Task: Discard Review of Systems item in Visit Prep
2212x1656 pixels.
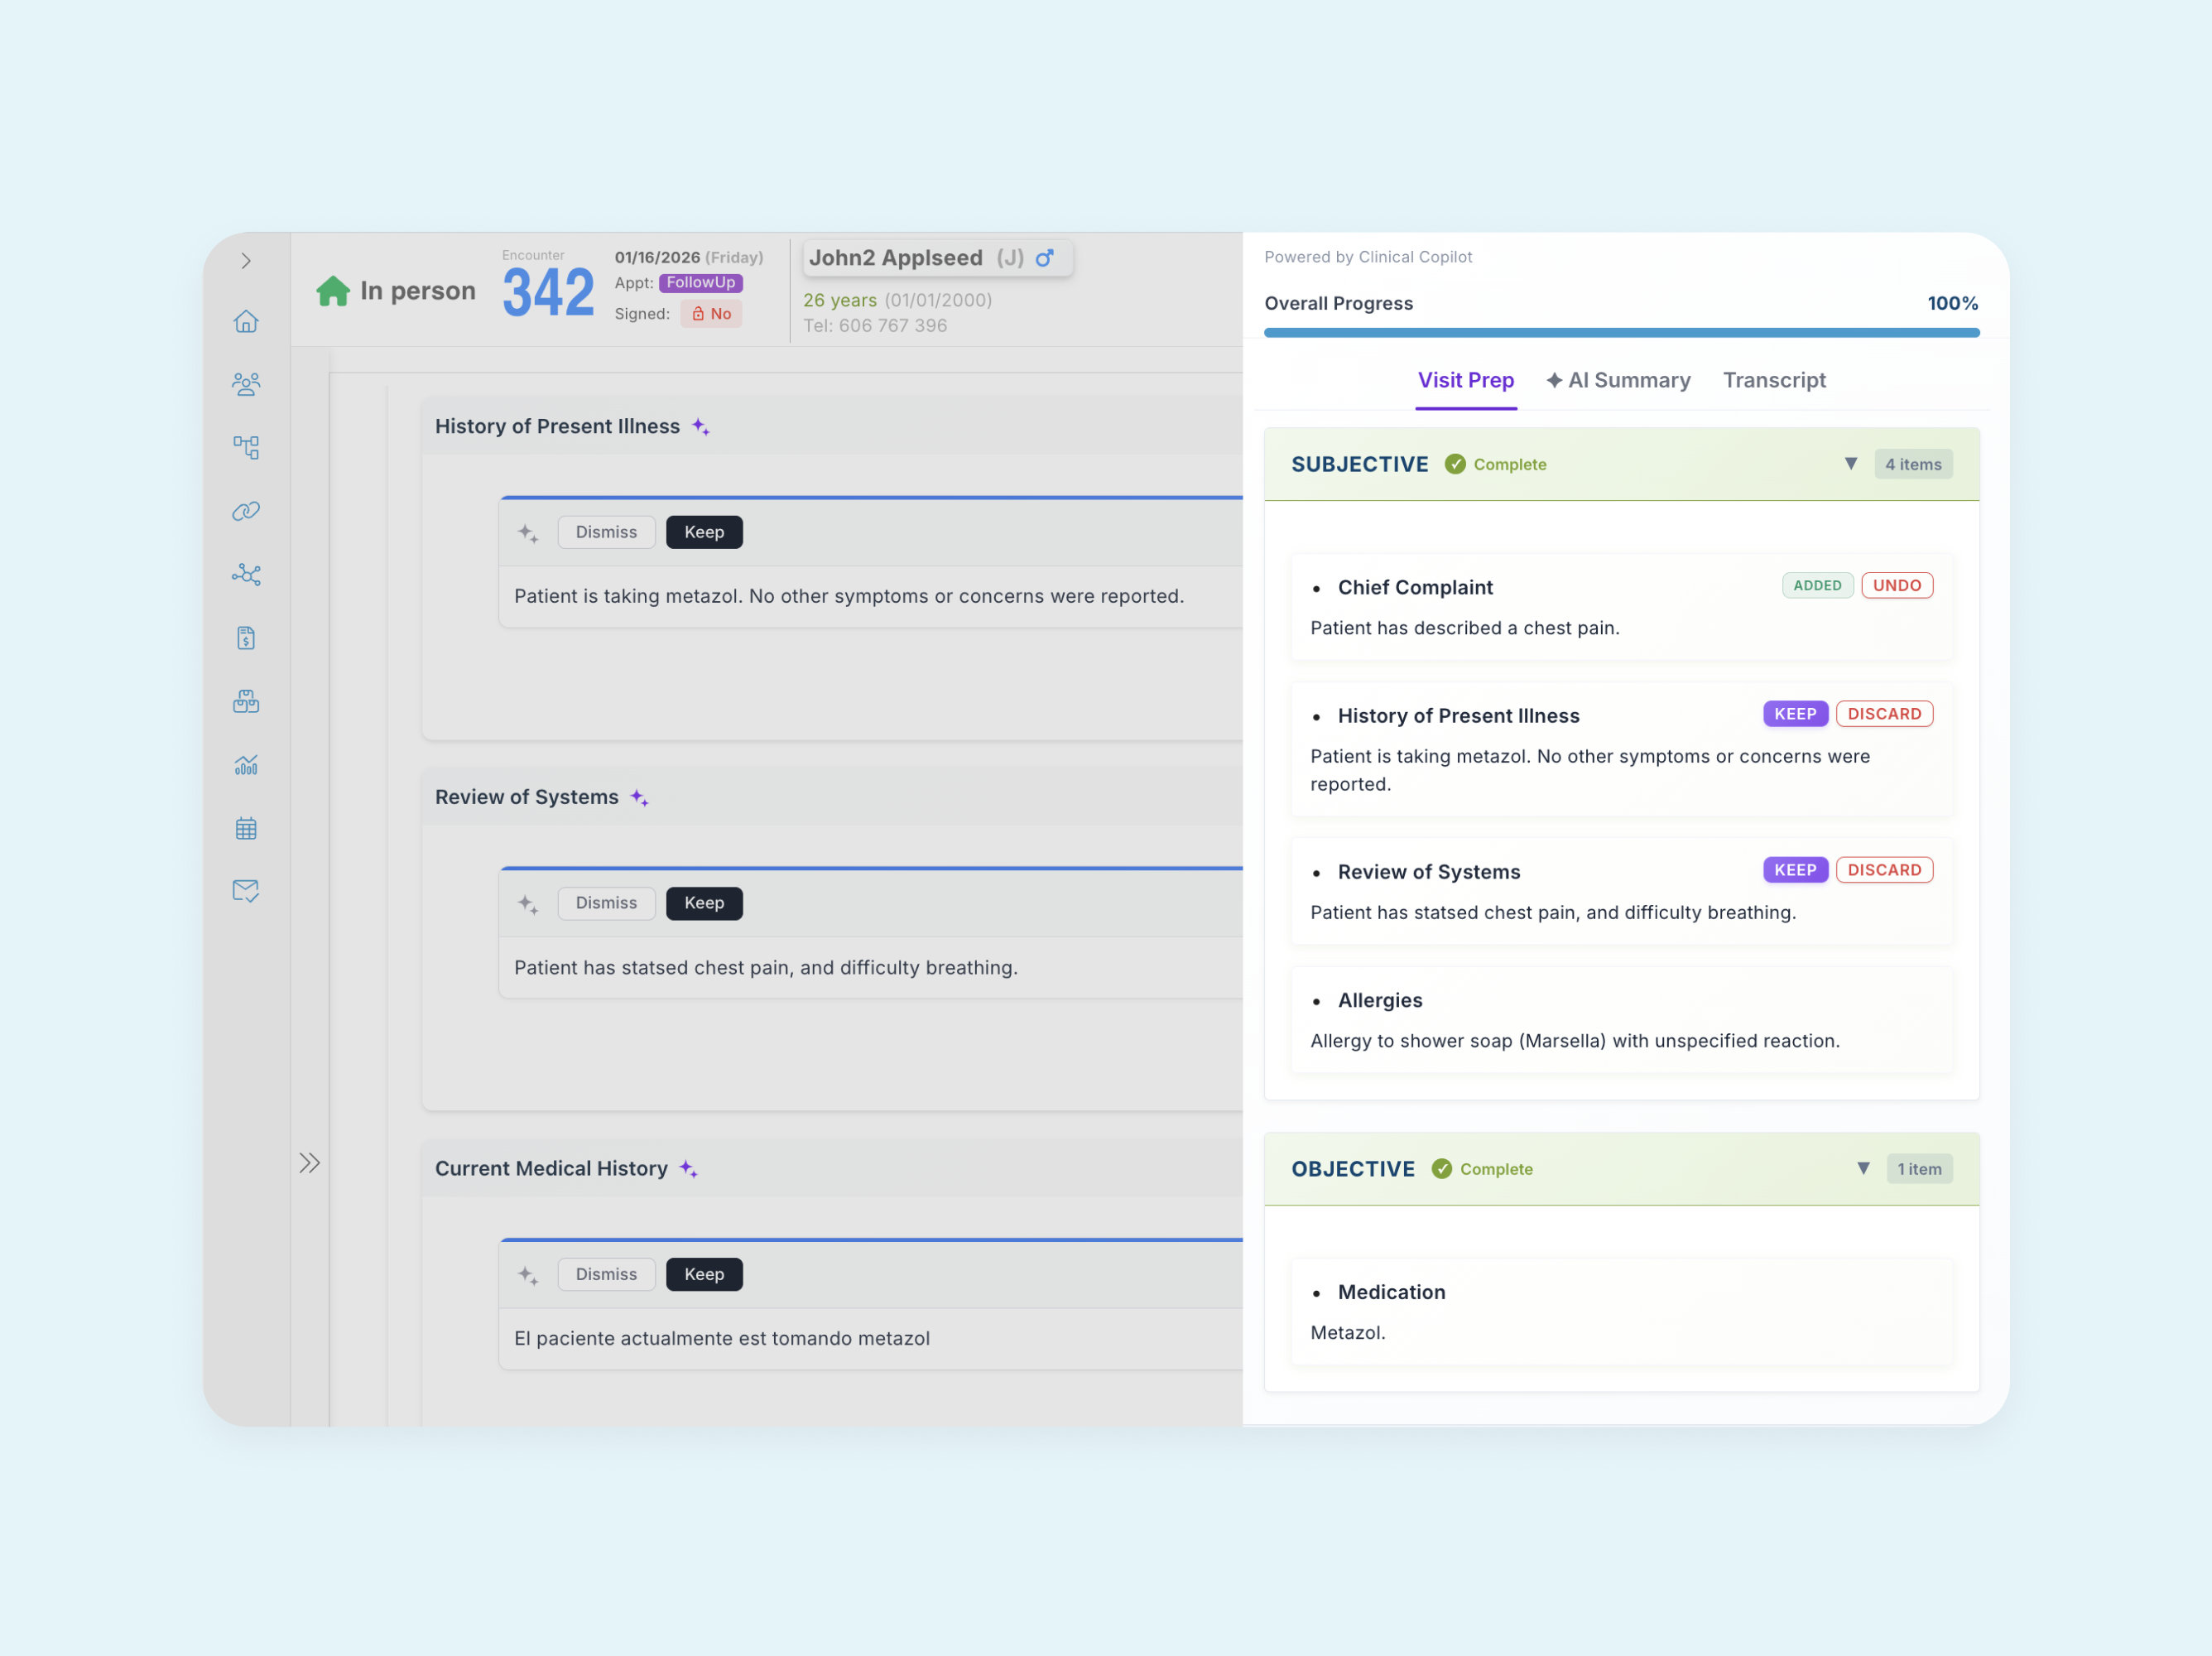Action: pos(1884,870)
